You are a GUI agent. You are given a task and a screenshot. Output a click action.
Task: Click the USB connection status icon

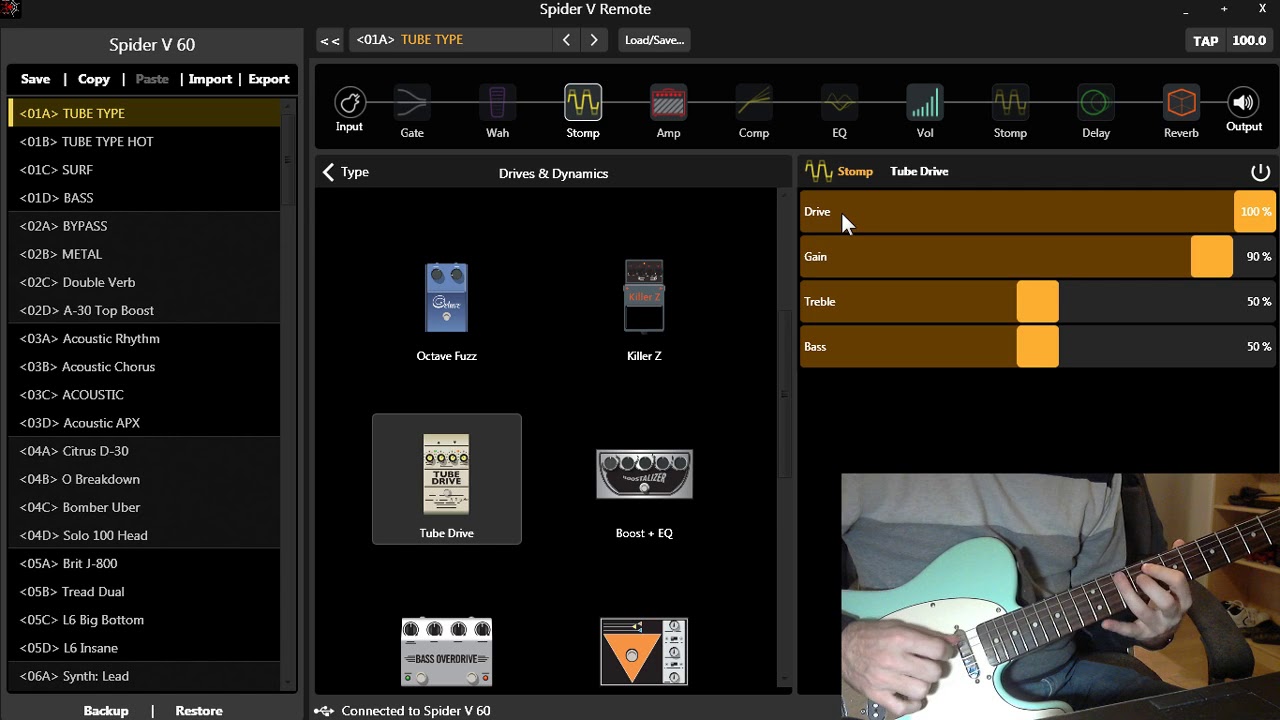pos(323,711)
